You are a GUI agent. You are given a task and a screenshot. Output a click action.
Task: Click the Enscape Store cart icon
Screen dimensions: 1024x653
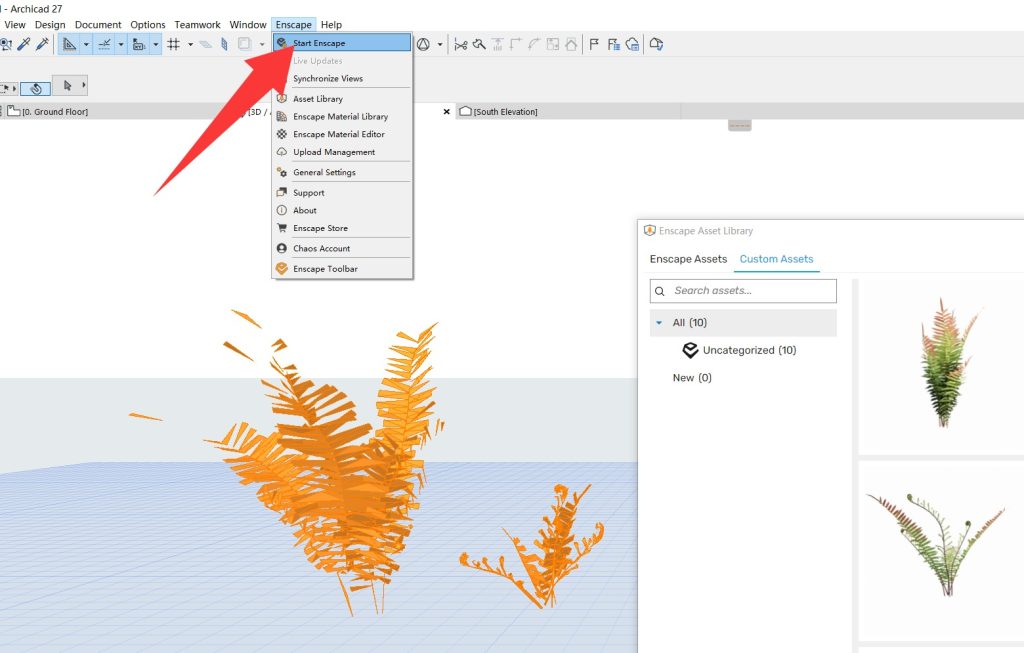point(282,228)
